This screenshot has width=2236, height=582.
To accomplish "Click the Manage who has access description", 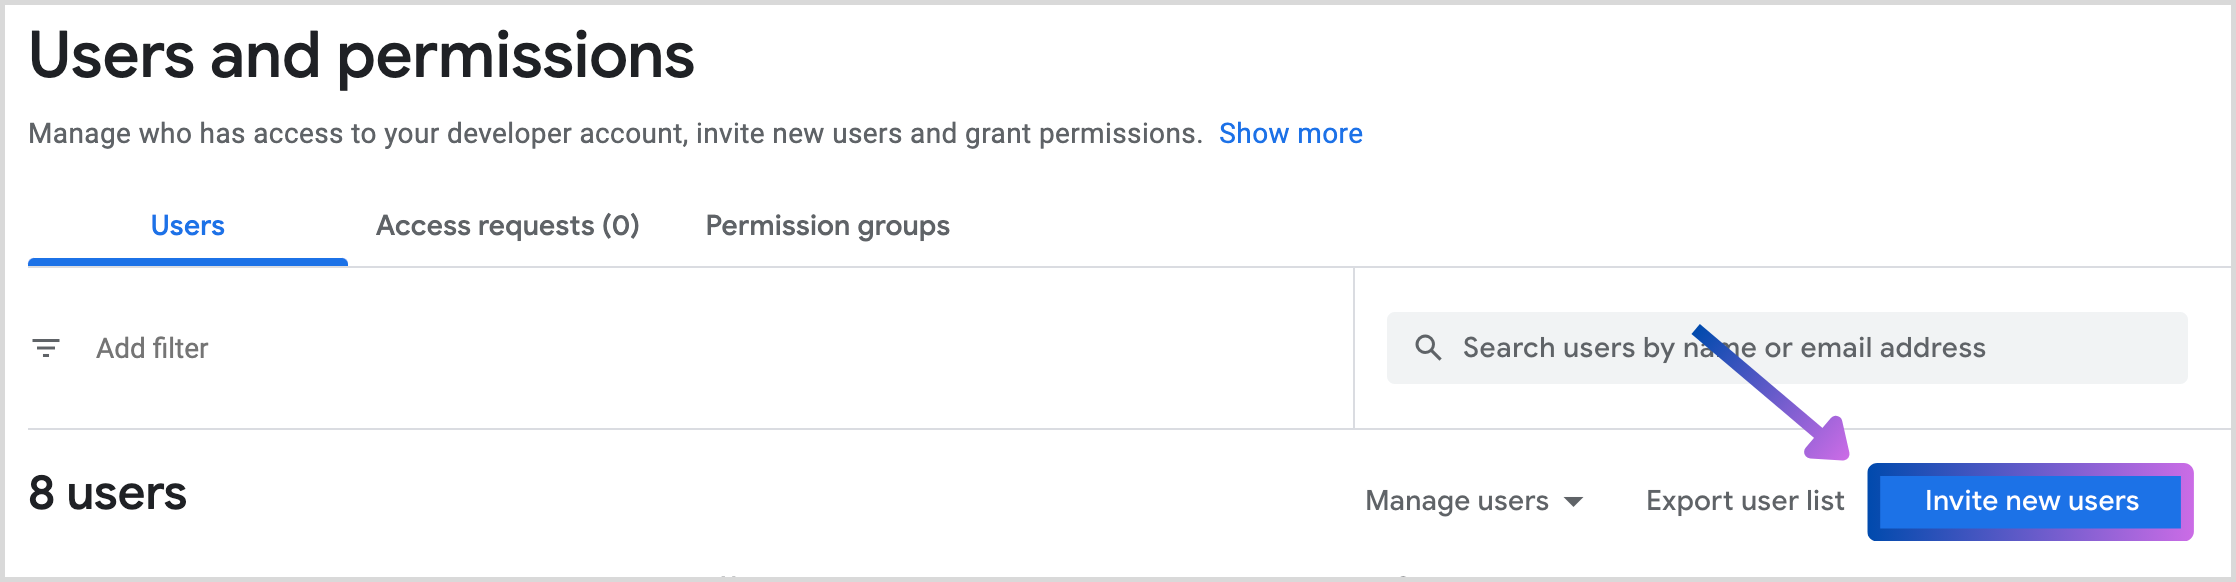I will click(614, 134).
